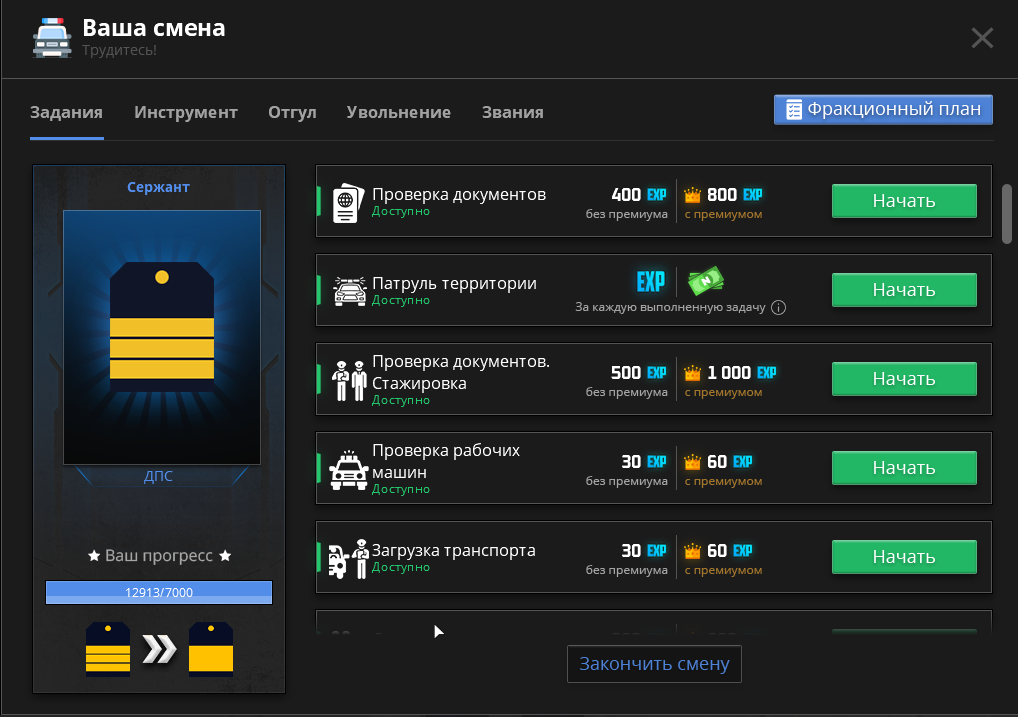Click the large EXP icon in Патруль территории
The width and height of the screenshot is (1018, 717).
click(x=651, y=281)
